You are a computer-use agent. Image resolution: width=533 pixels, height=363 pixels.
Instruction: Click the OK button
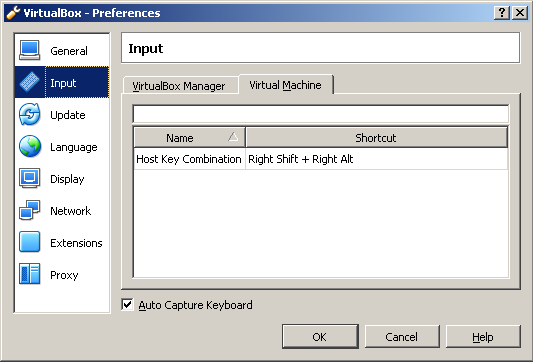pos(320,336)
